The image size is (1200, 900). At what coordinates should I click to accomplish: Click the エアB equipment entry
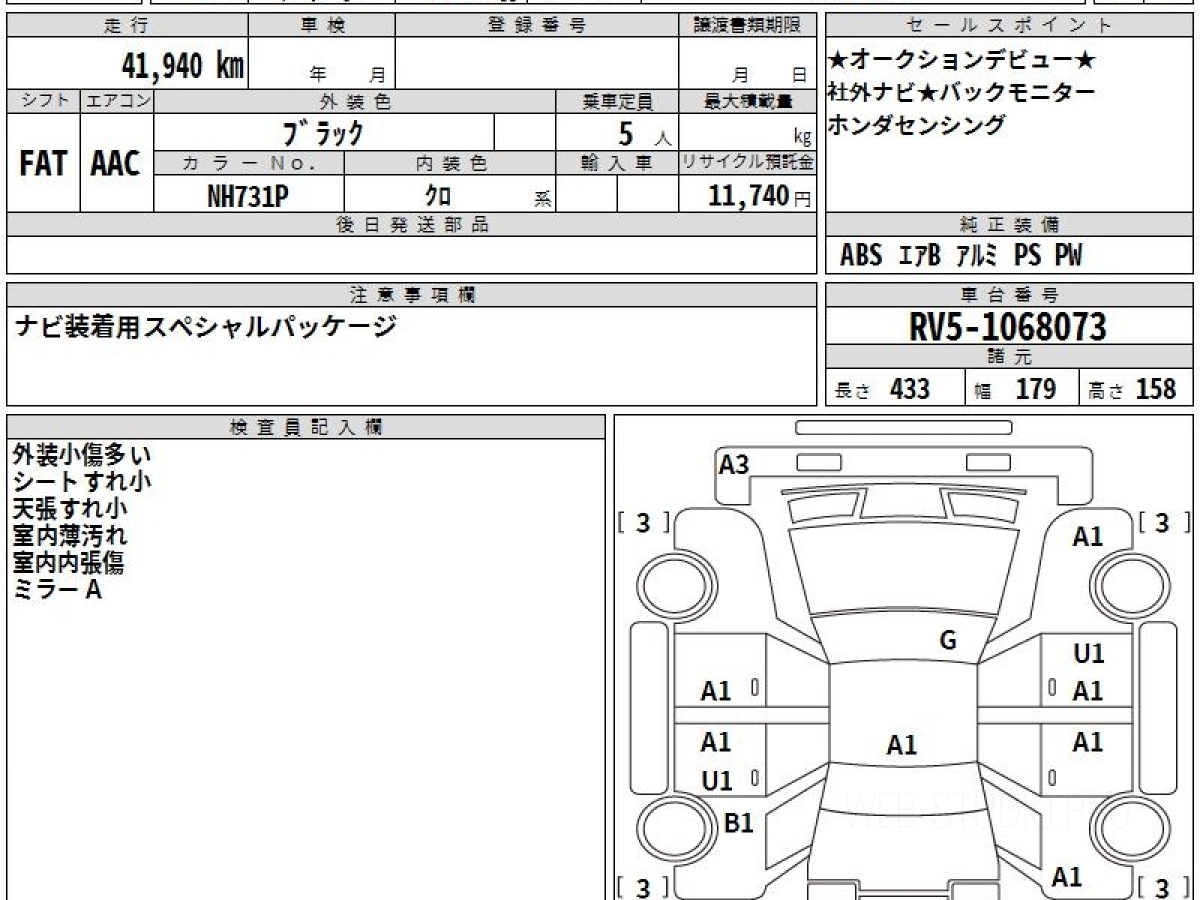coord(920,256)
